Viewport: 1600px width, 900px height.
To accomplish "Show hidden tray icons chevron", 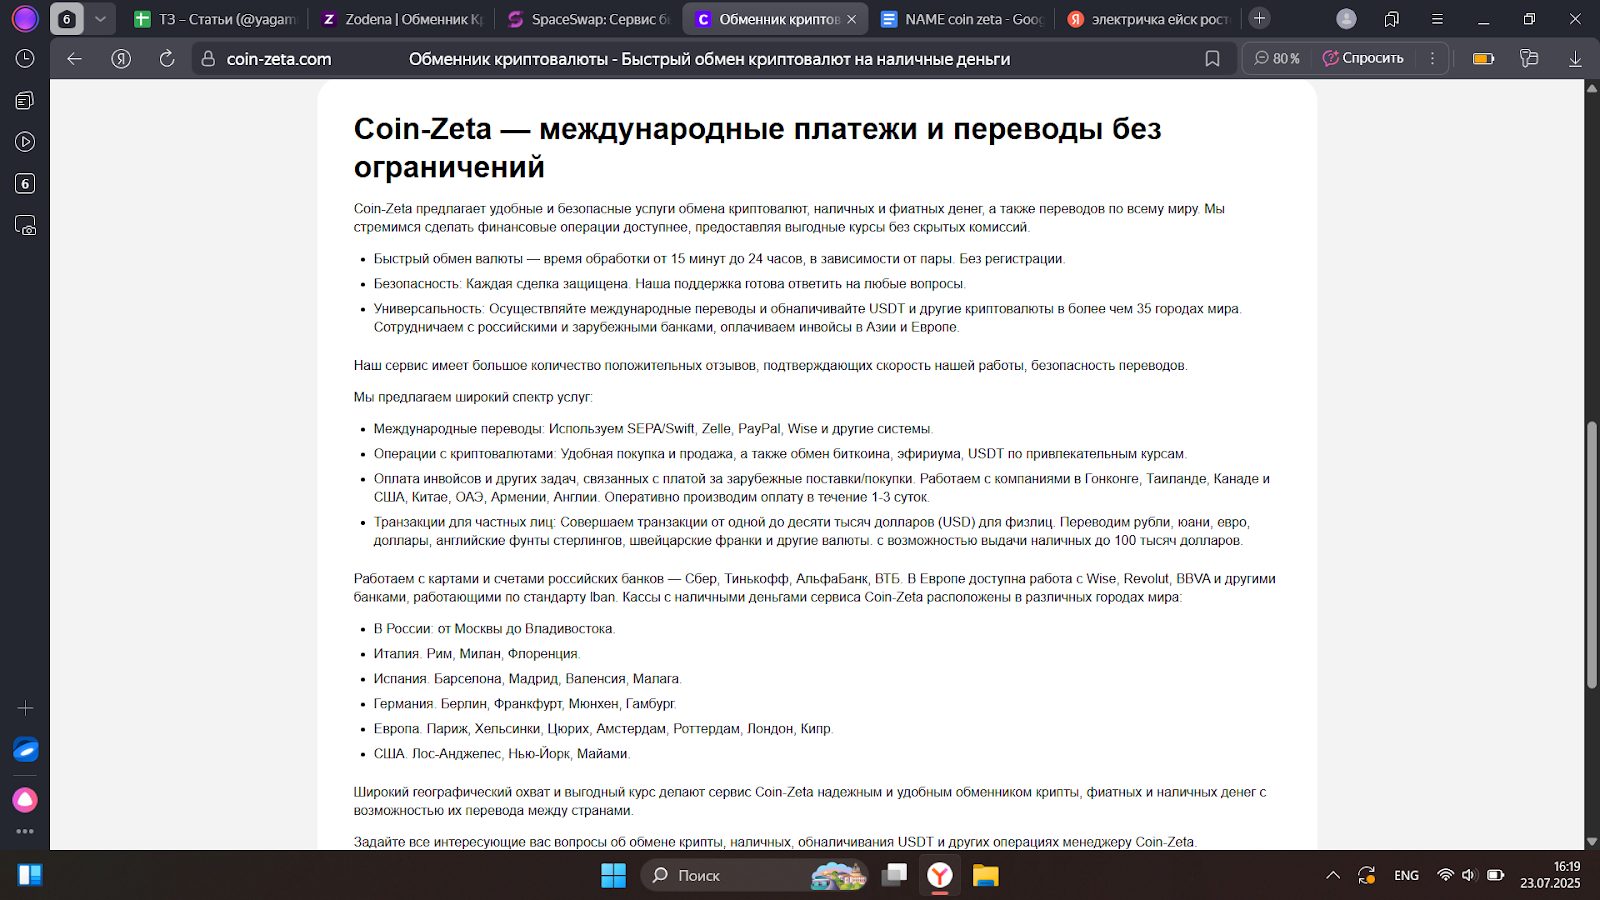I will (x=1333, y=875).
